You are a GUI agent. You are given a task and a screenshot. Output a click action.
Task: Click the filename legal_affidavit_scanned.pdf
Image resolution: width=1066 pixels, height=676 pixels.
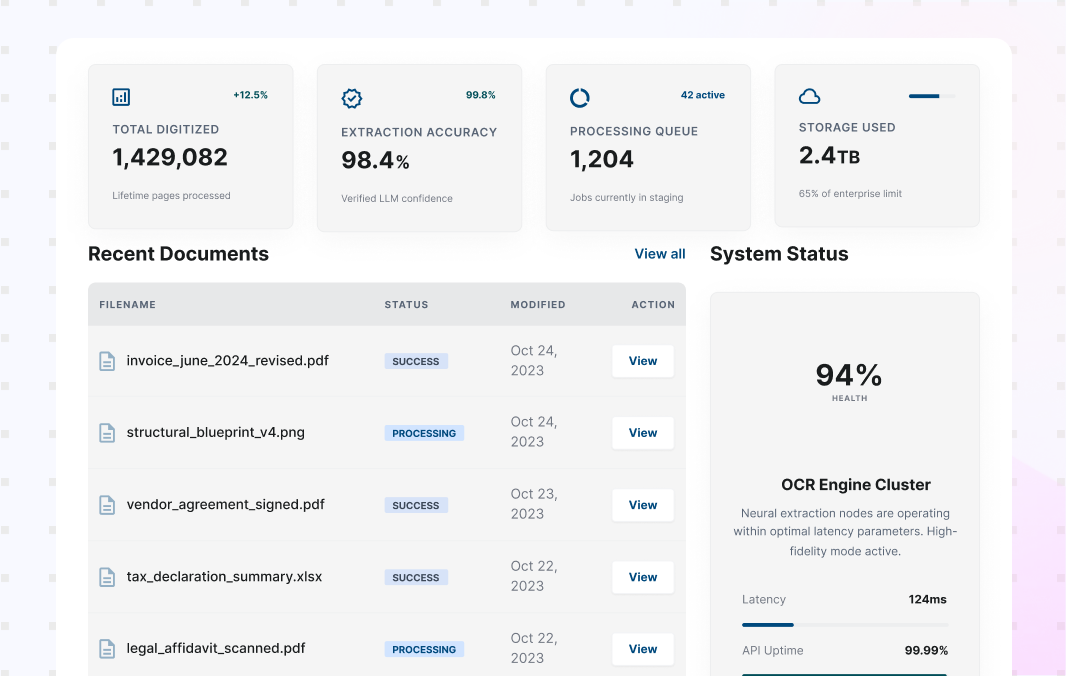(216, 649)
